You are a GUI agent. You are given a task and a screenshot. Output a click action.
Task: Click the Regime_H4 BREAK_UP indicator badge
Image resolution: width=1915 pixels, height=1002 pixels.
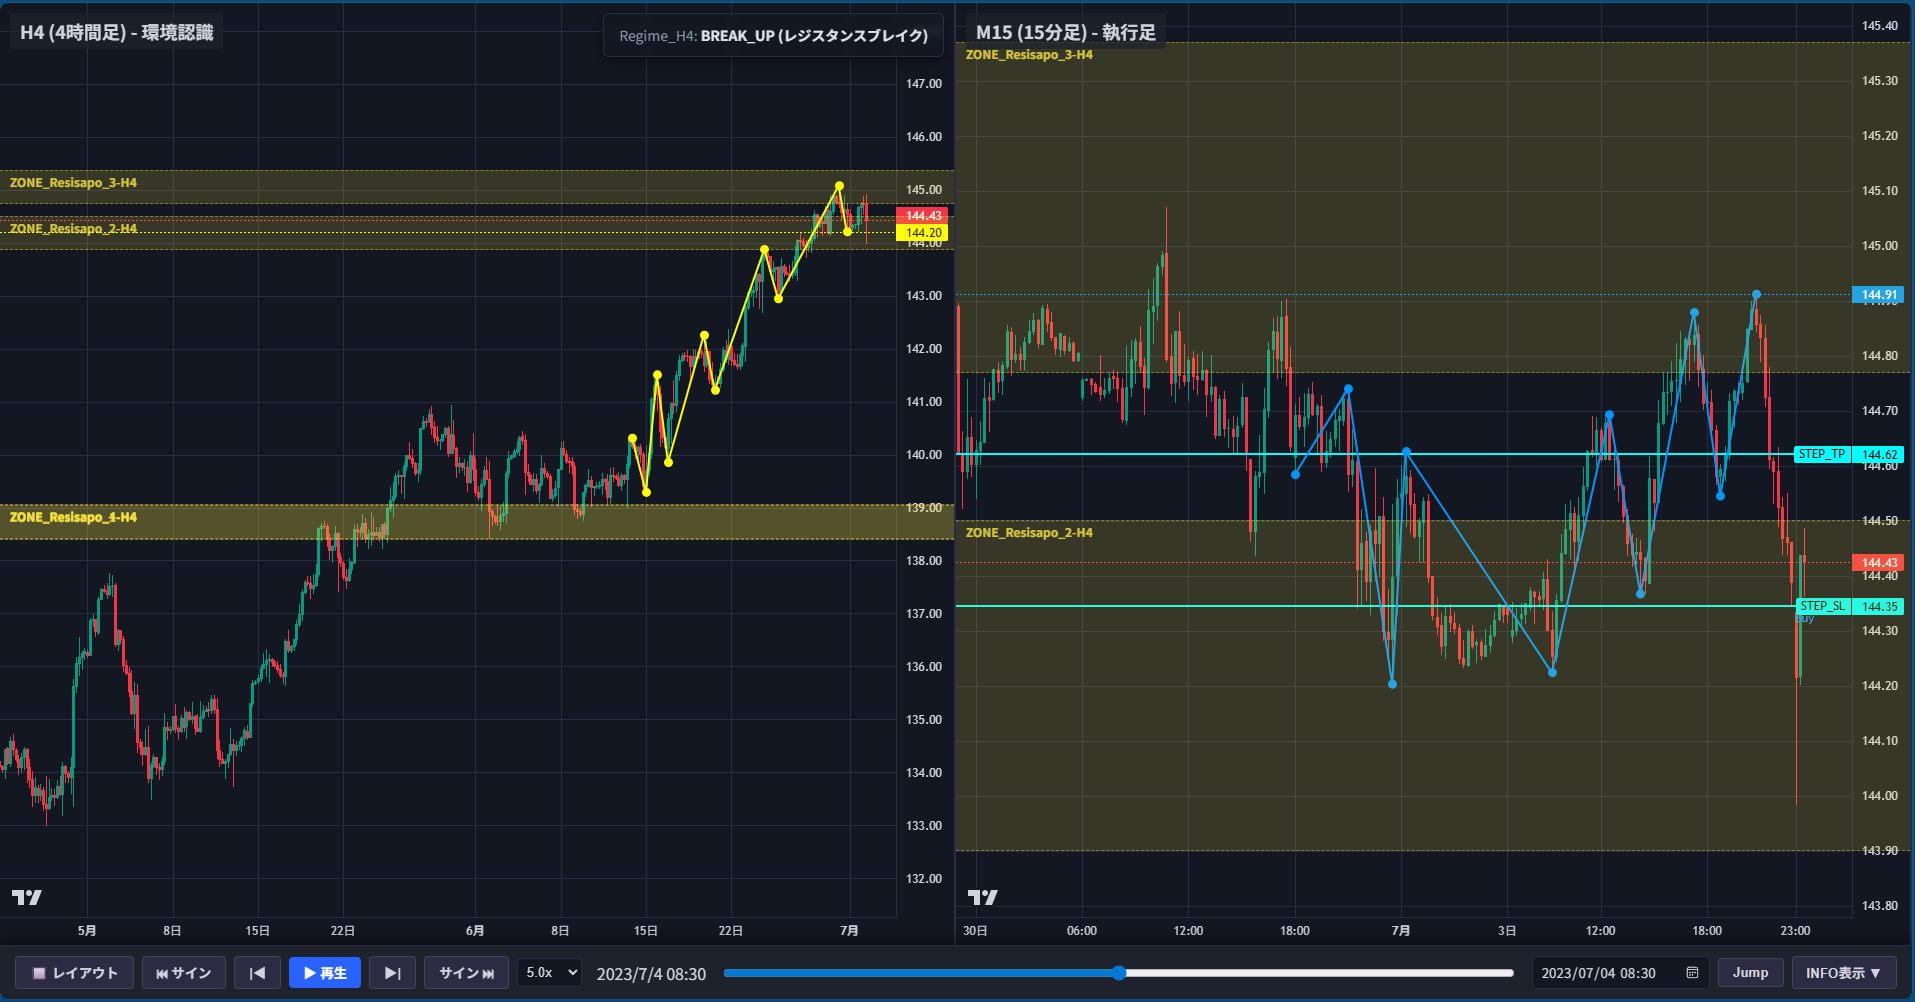click(x=773, y=36)
